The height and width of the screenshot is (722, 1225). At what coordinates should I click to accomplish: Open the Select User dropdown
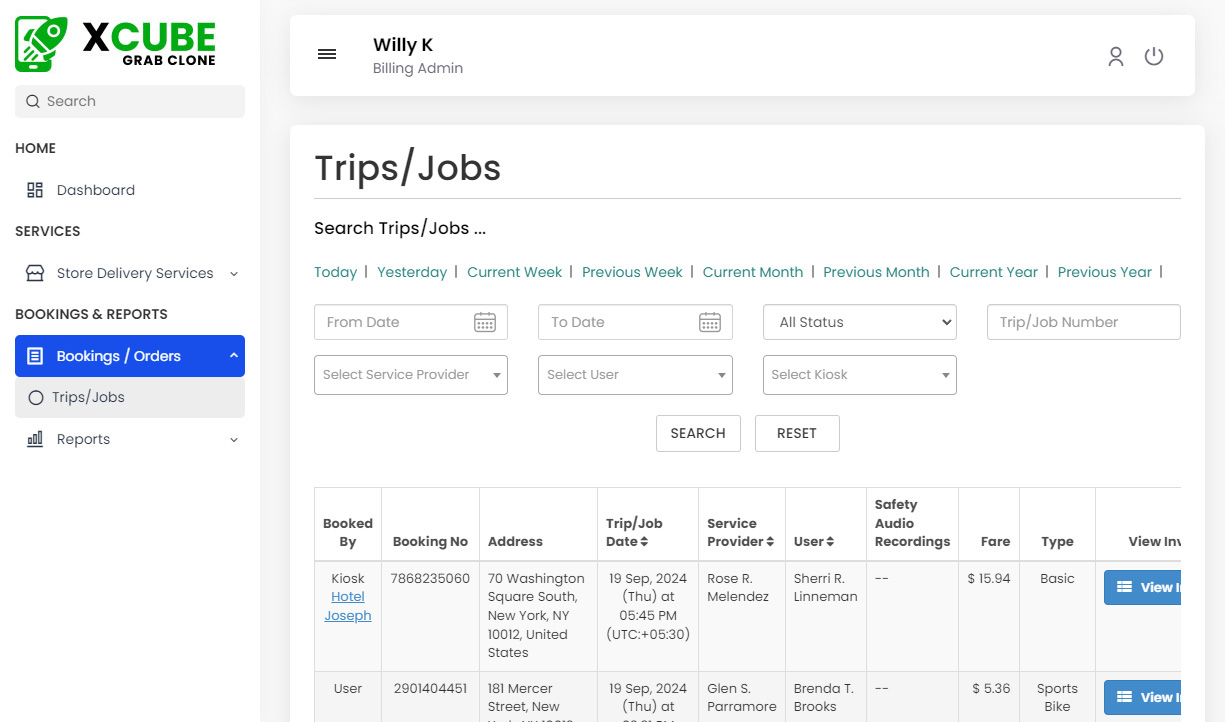[x=635, y=375]
